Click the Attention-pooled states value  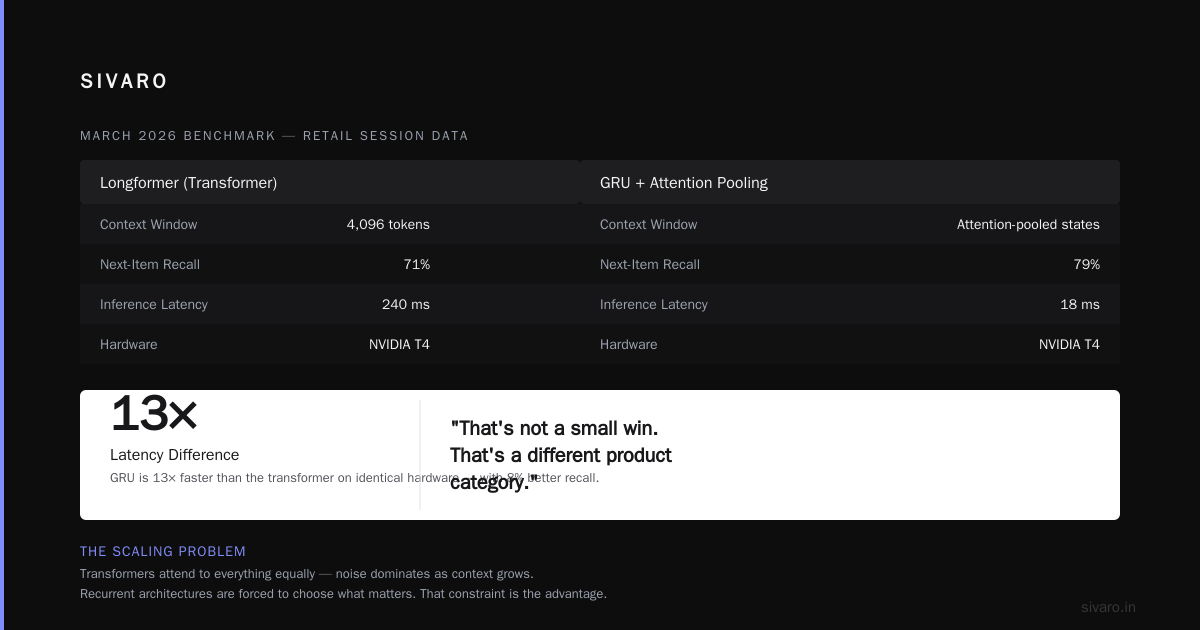pos(1028,224)
